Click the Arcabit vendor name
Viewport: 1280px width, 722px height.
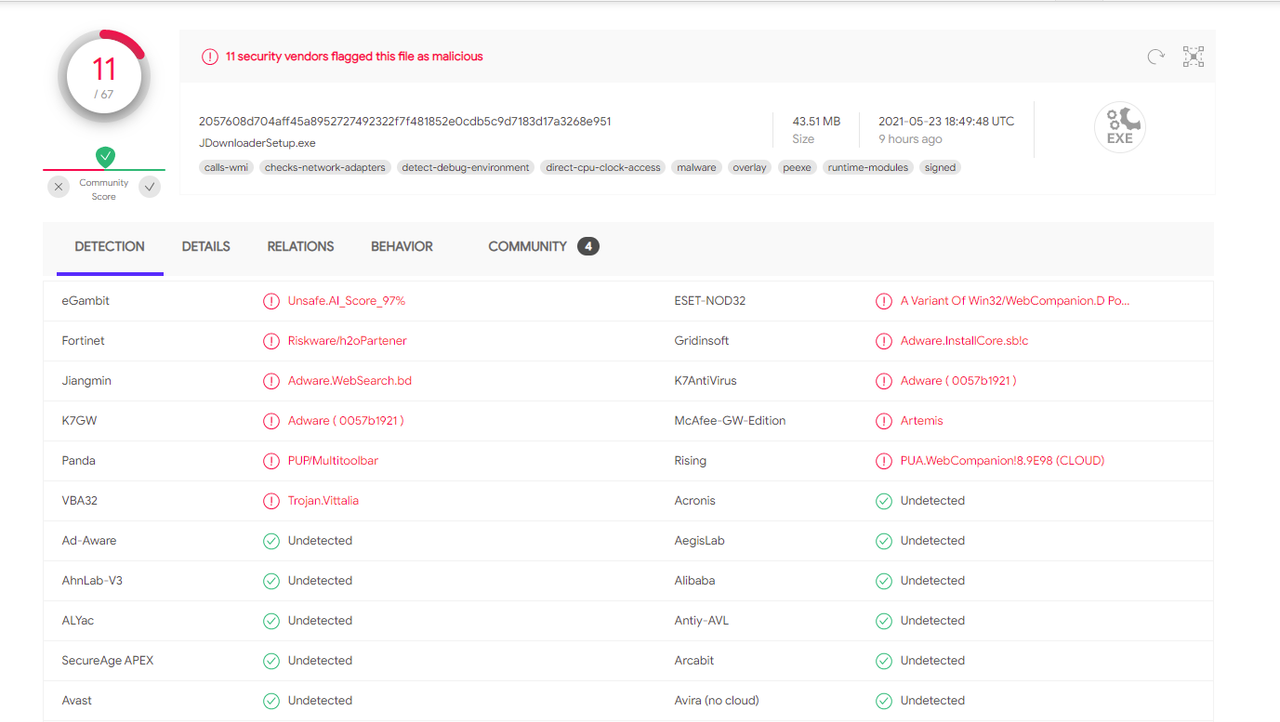click(696, 661)
